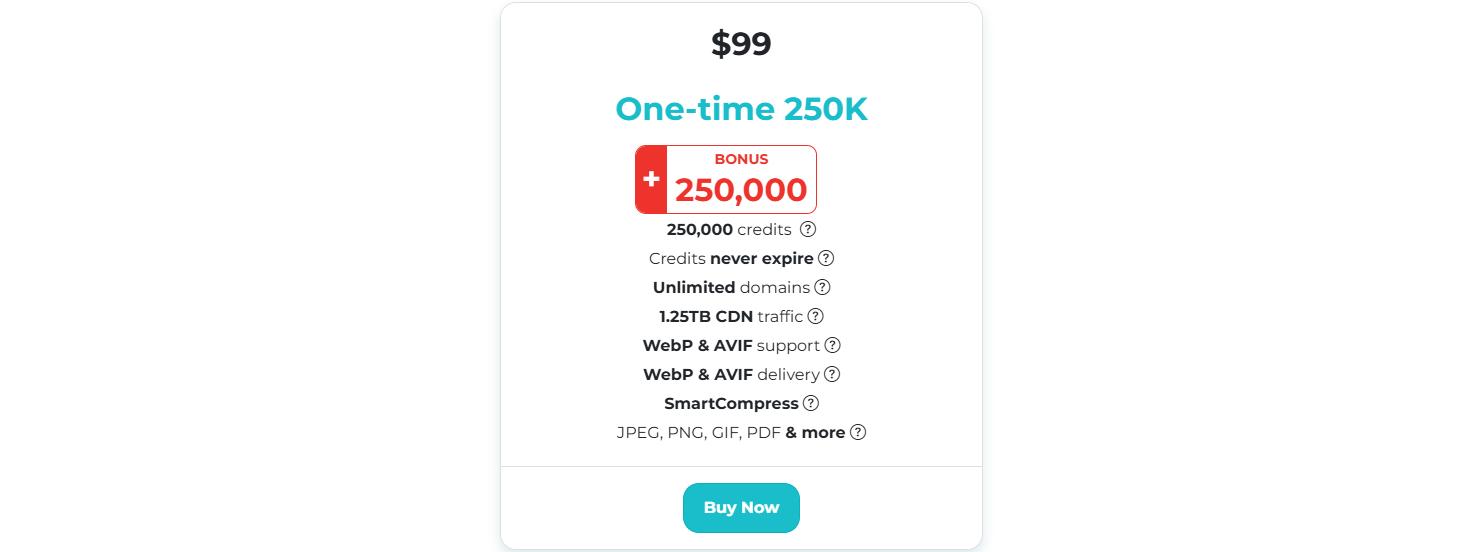The width and height of the screenshot is (1483, 552).
Task: Click the "250,000 credits" feature text
Action: pyautogui.click(x=729, y=230)
